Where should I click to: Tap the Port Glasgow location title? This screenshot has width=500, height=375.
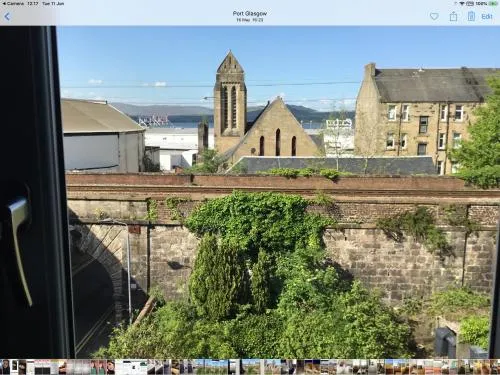point(250,13)
